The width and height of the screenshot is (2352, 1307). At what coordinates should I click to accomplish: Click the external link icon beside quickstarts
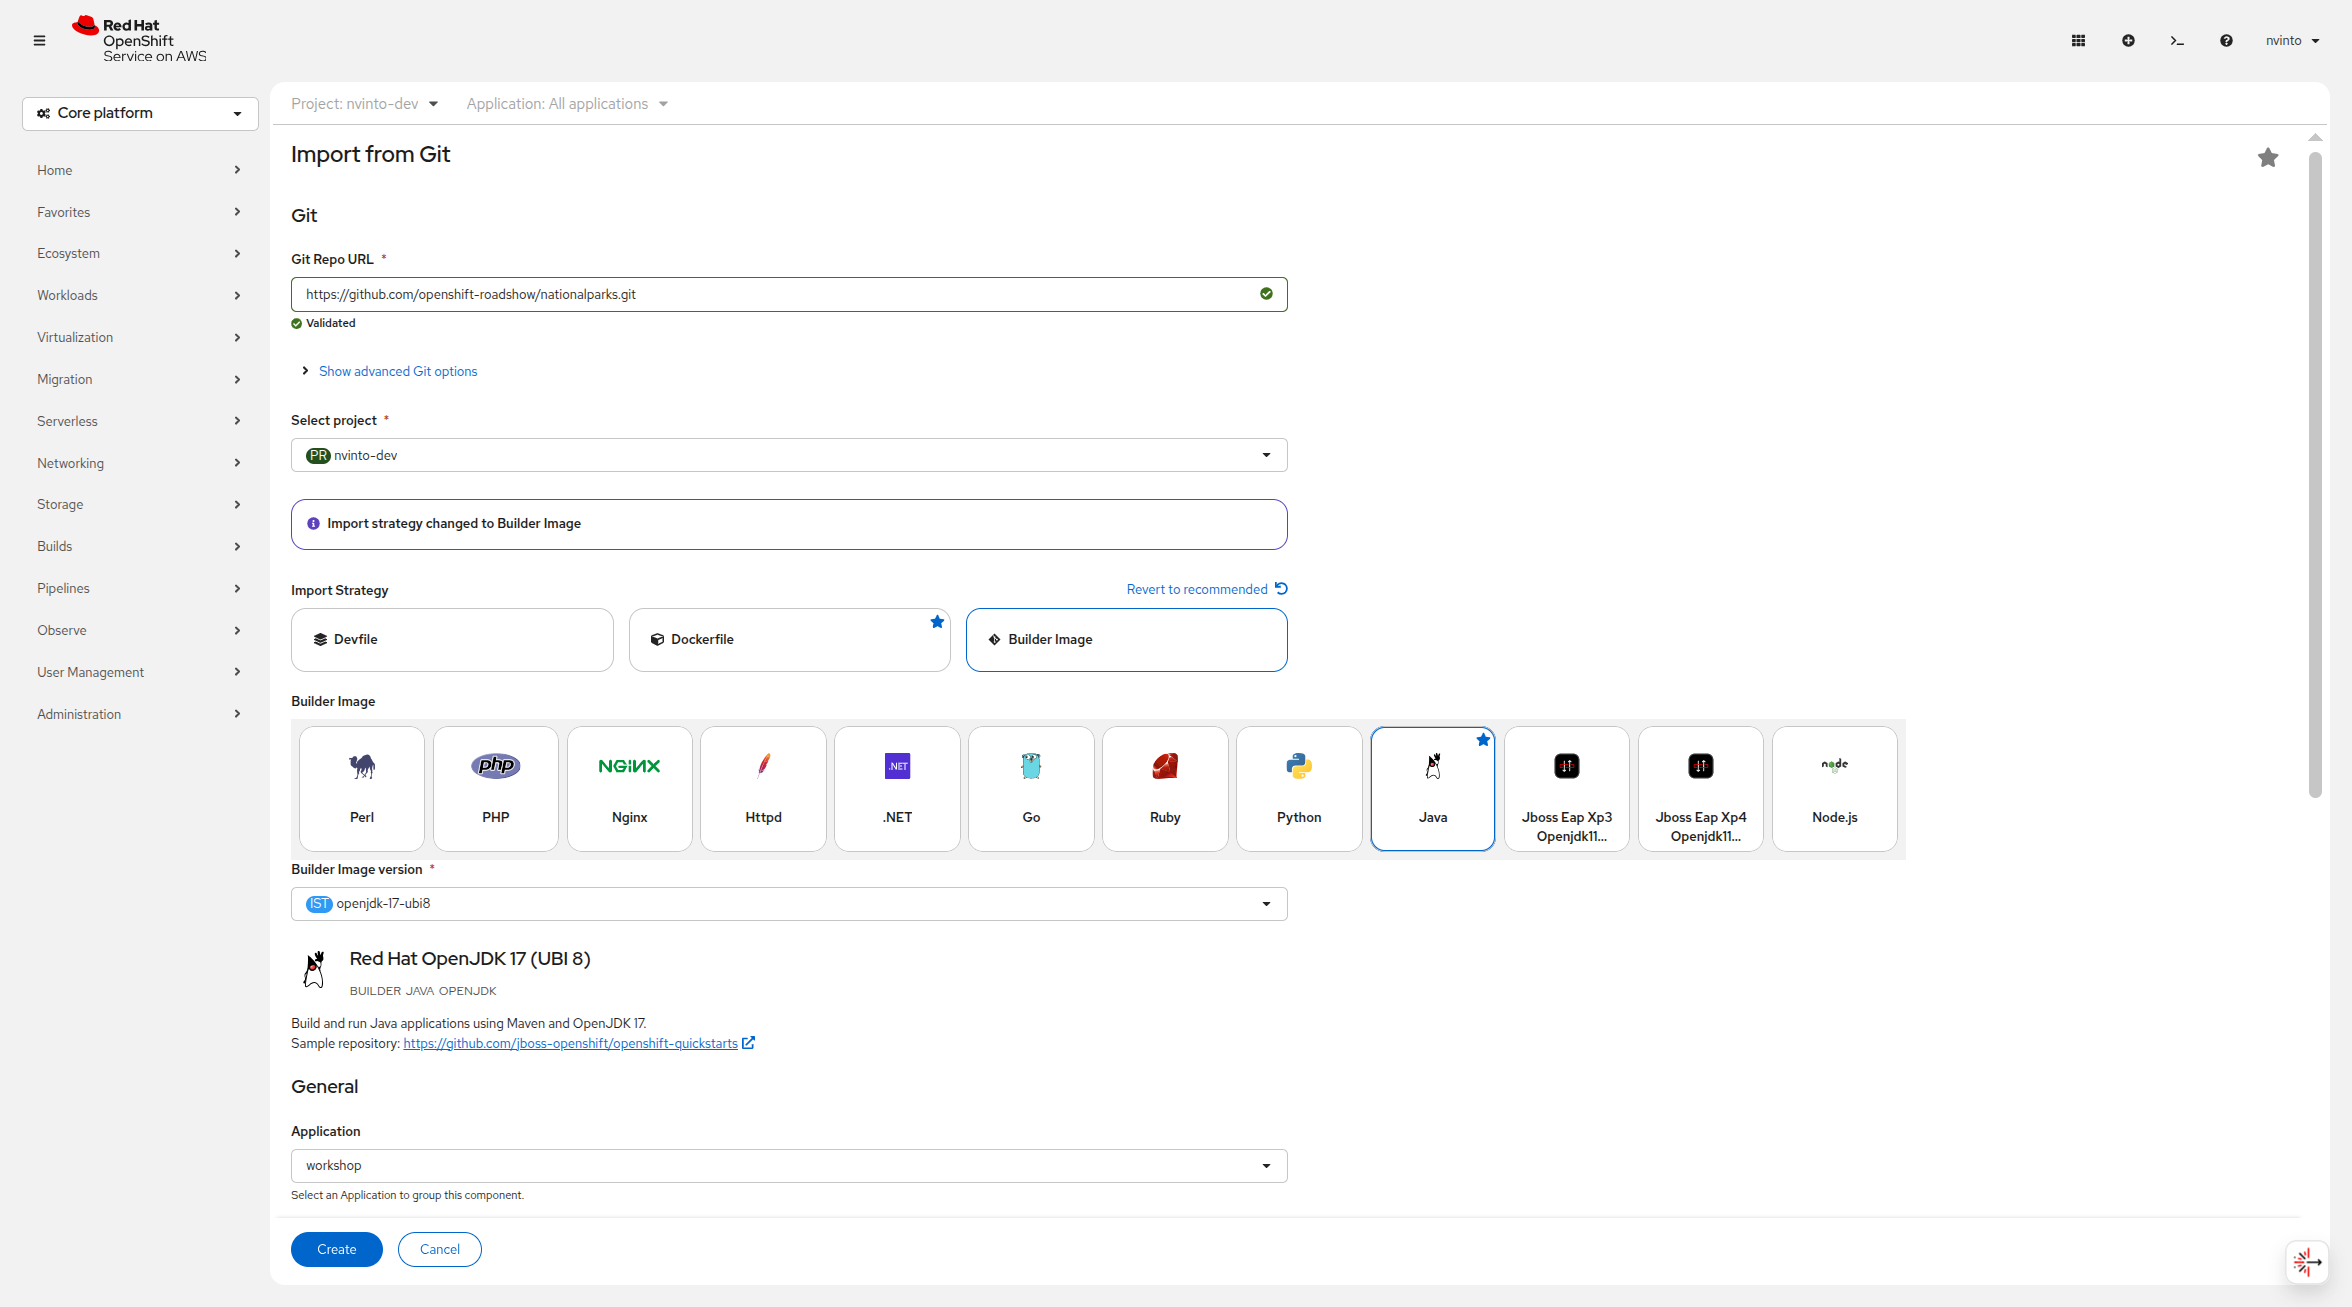[x=748, y=1043]
